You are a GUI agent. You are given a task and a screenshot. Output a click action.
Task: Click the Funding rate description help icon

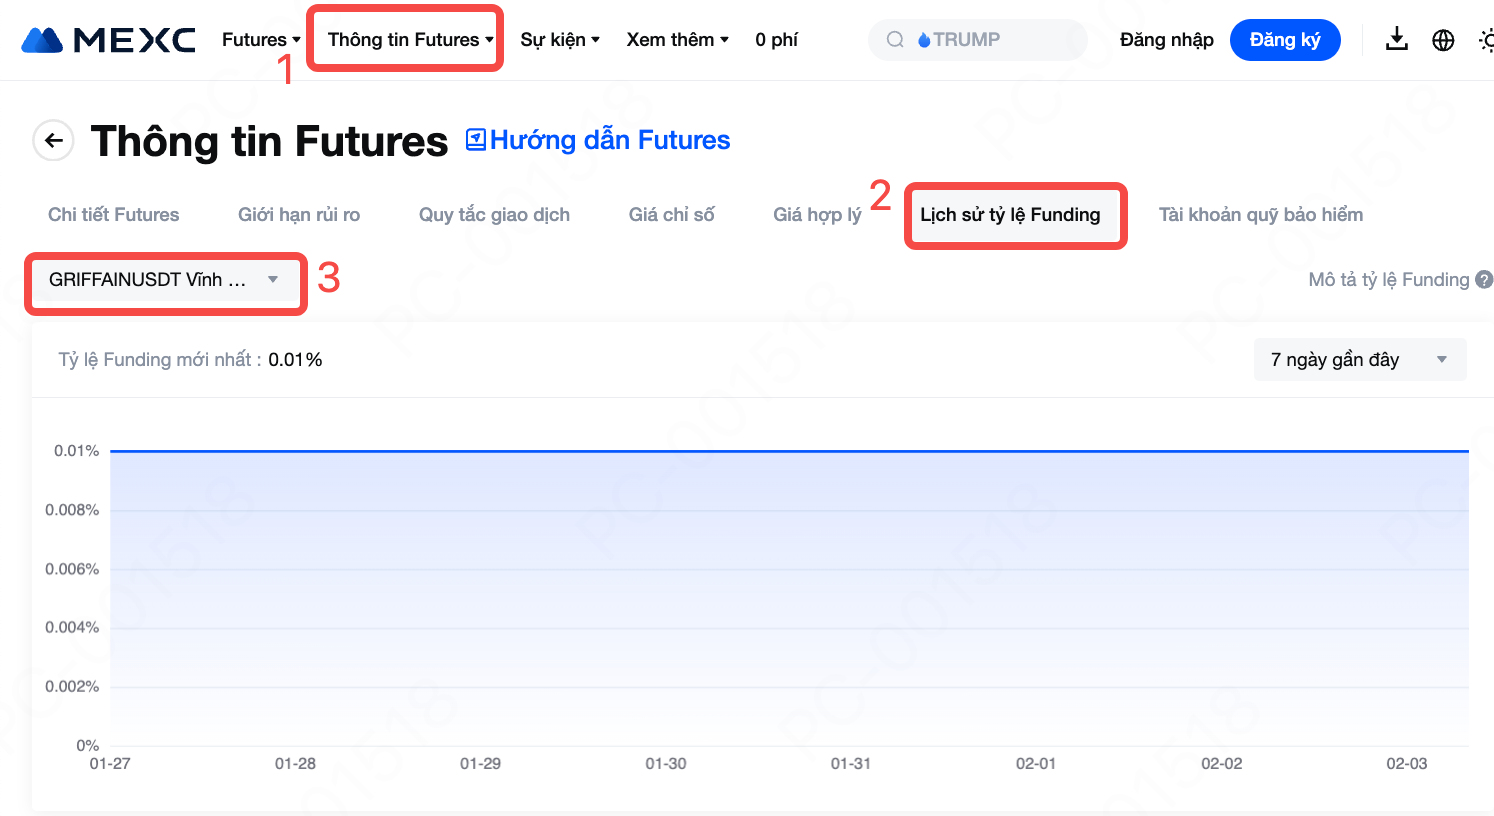coord(1484,280)
